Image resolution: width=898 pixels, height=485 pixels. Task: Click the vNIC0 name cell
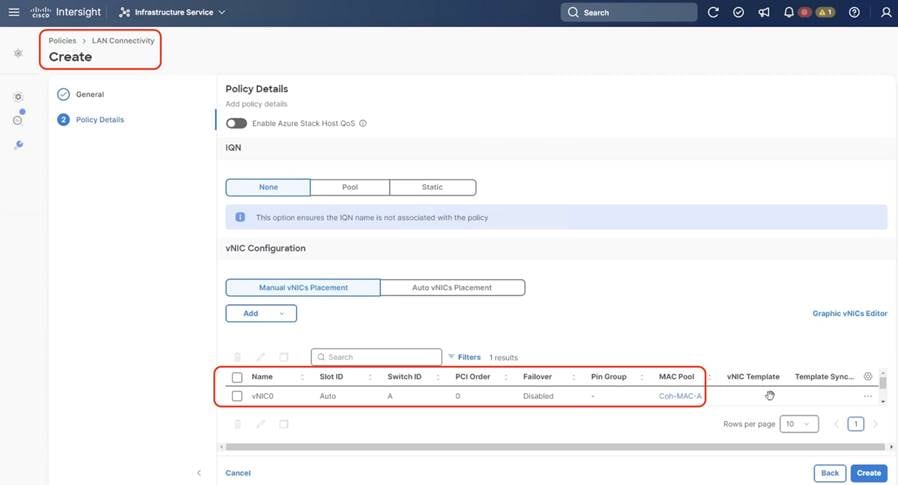click(x=262, y=396)
